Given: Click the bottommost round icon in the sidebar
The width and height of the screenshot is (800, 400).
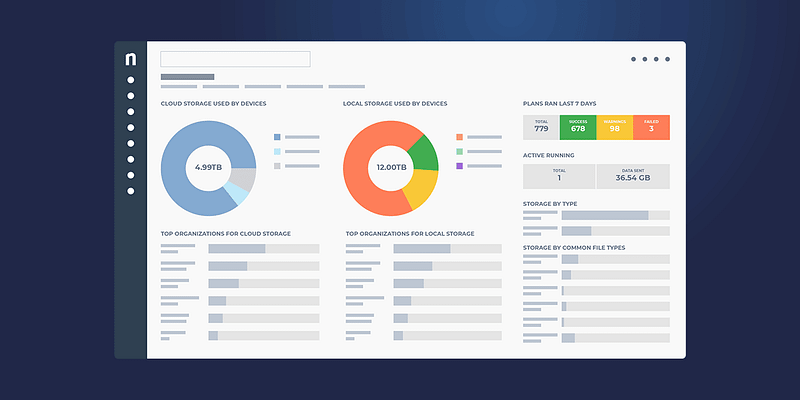Looking at the screenshot, I should 130,190.
